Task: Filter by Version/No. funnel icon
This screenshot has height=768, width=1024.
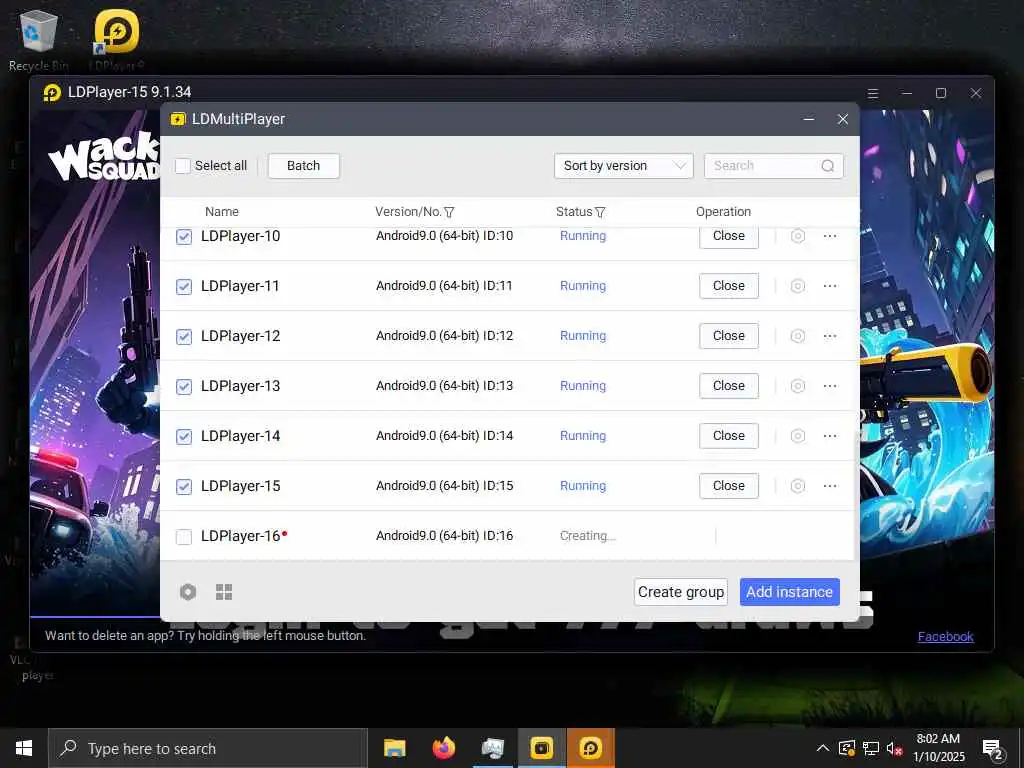Action: click(449, 212)
